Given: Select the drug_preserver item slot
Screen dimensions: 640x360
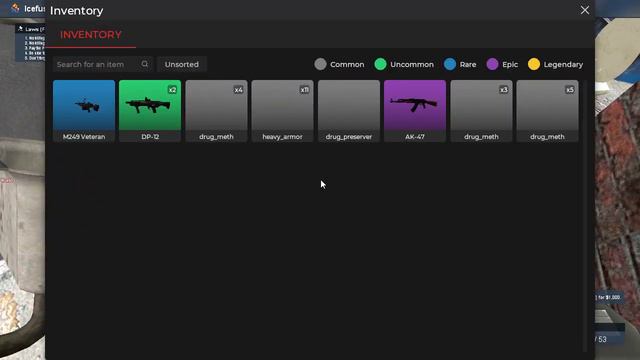Looking at the screenshot, I should pyautogui.click(x=349, y=111).
